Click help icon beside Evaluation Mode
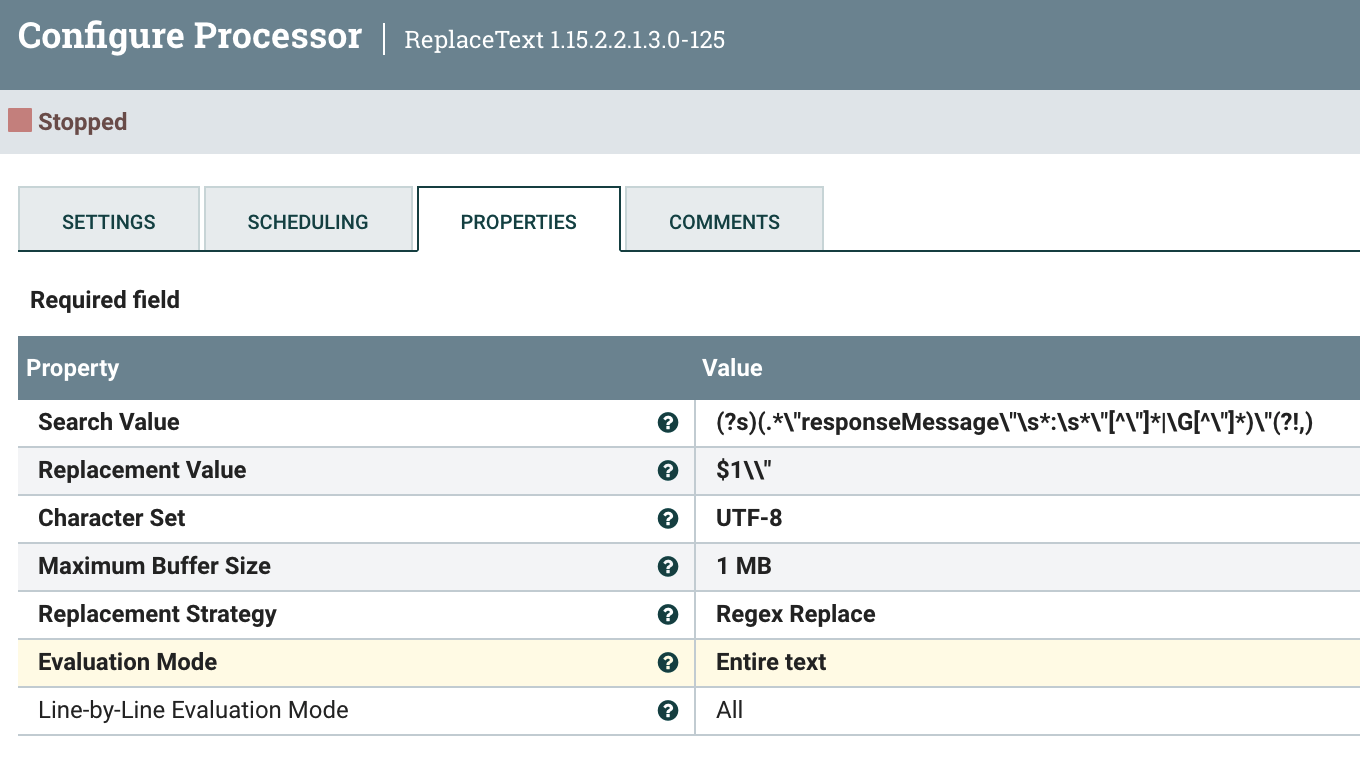Screen dimensions: 1360x766 coord(668,663)
